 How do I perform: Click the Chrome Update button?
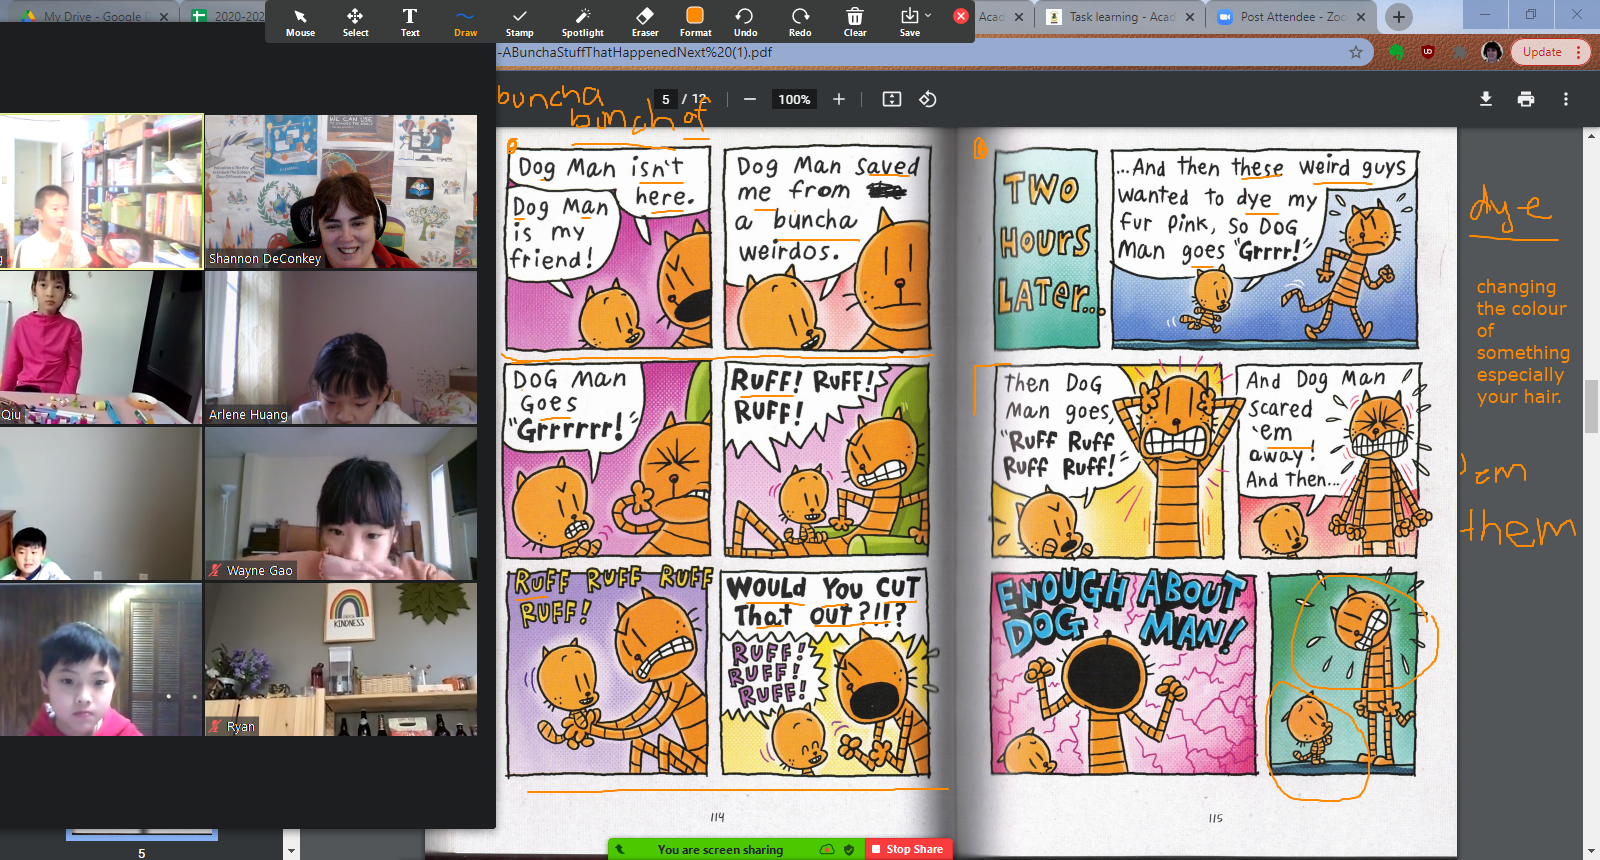1549,52
